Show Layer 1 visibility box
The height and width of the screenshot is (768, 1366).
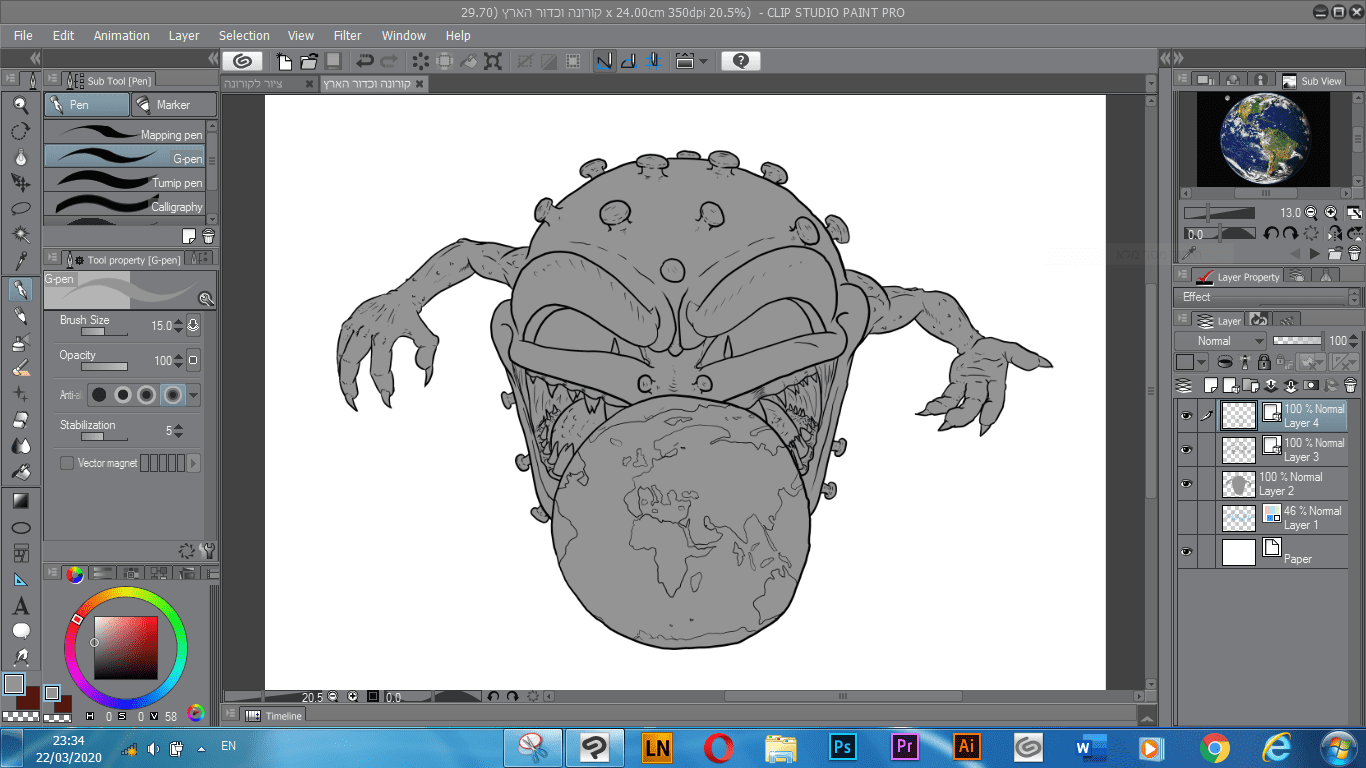coord(1186,518)
